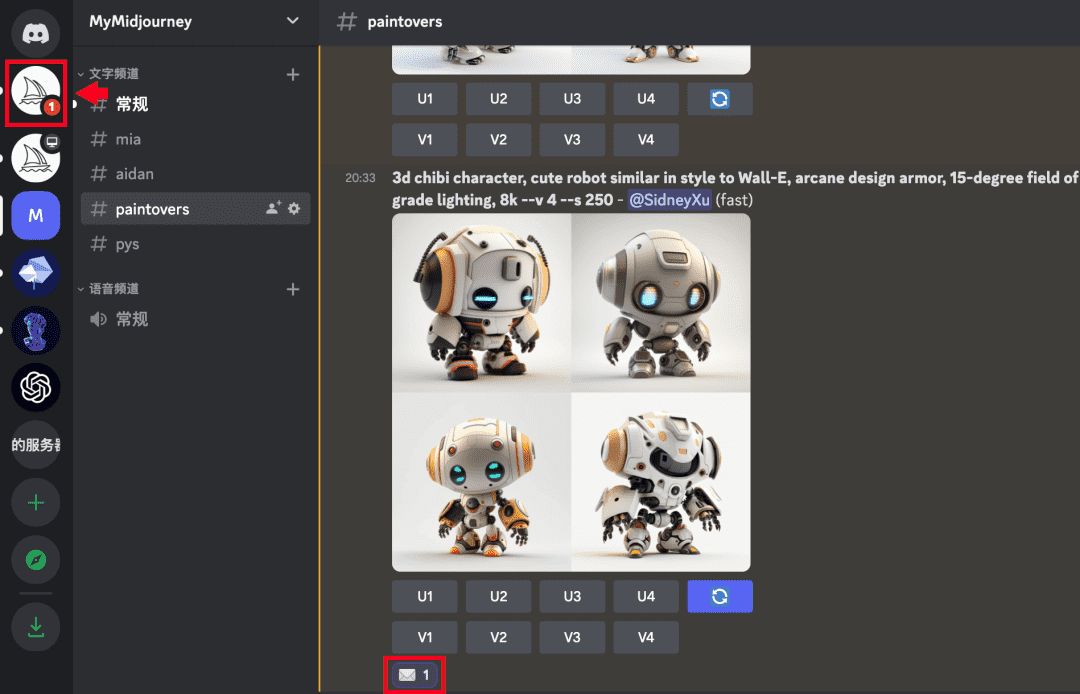1080x694 pixels.
Task: Open the Midjourney server with notification badge
Action: click(x=36, y=92)
